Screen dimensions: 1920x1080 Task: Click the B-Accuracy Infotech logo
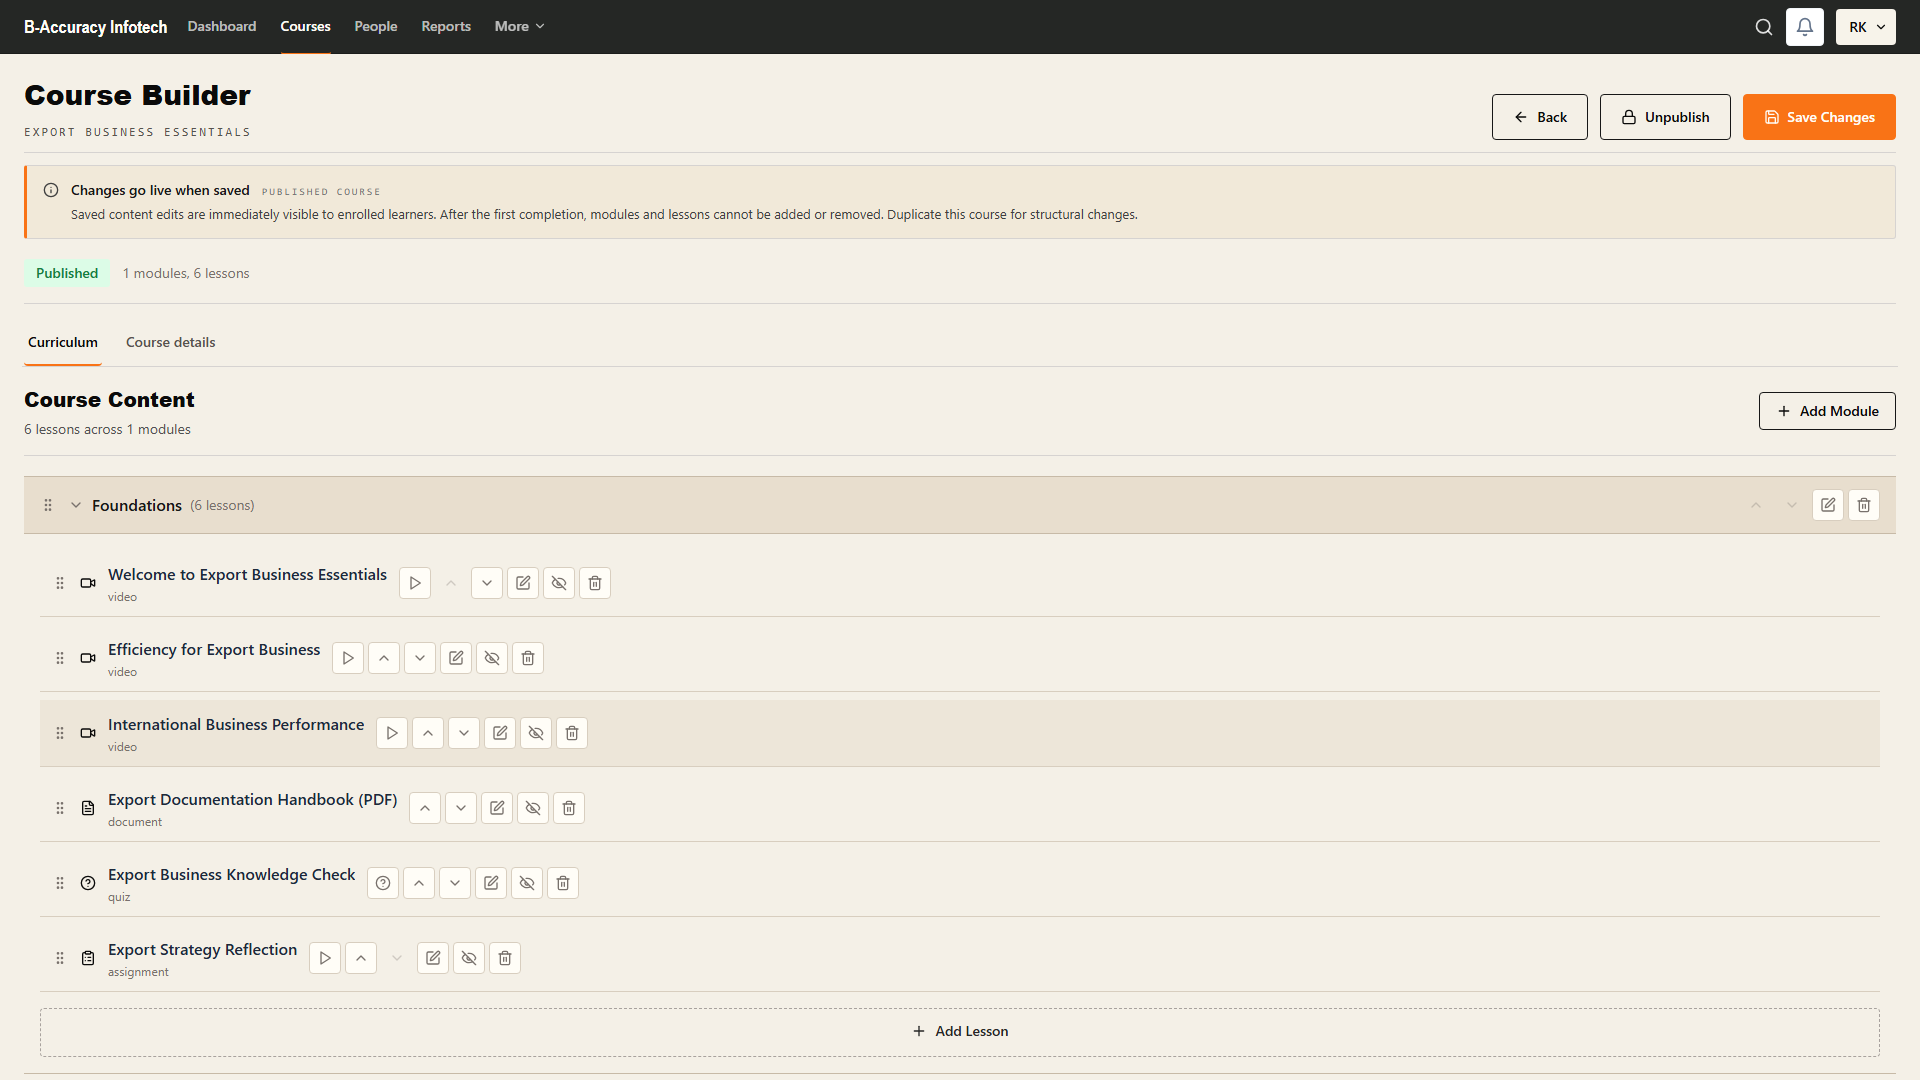click(x=96, y=27)
